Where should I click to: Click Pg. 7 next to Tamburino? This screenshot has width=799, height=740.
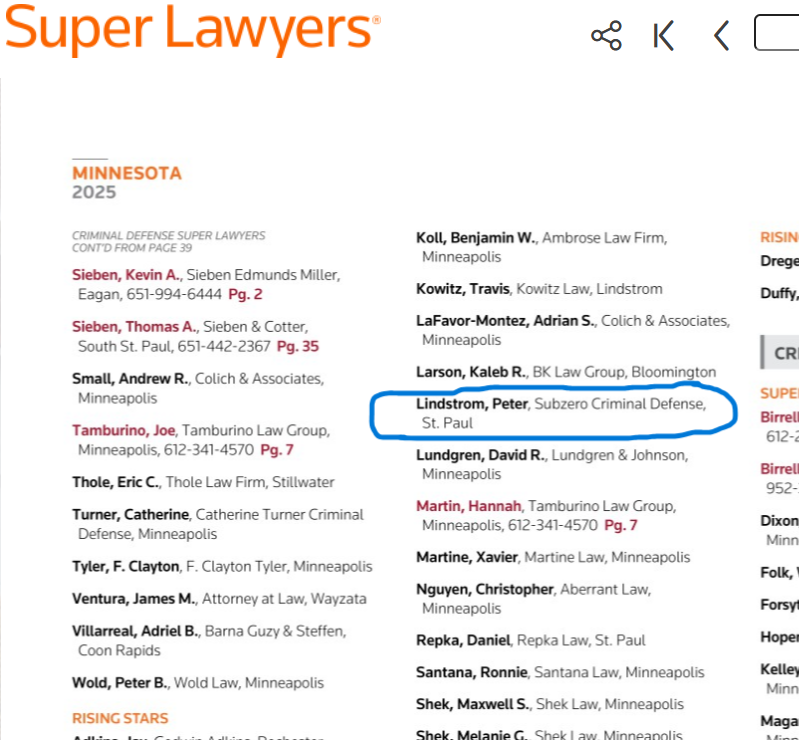(x=277, y=450)
